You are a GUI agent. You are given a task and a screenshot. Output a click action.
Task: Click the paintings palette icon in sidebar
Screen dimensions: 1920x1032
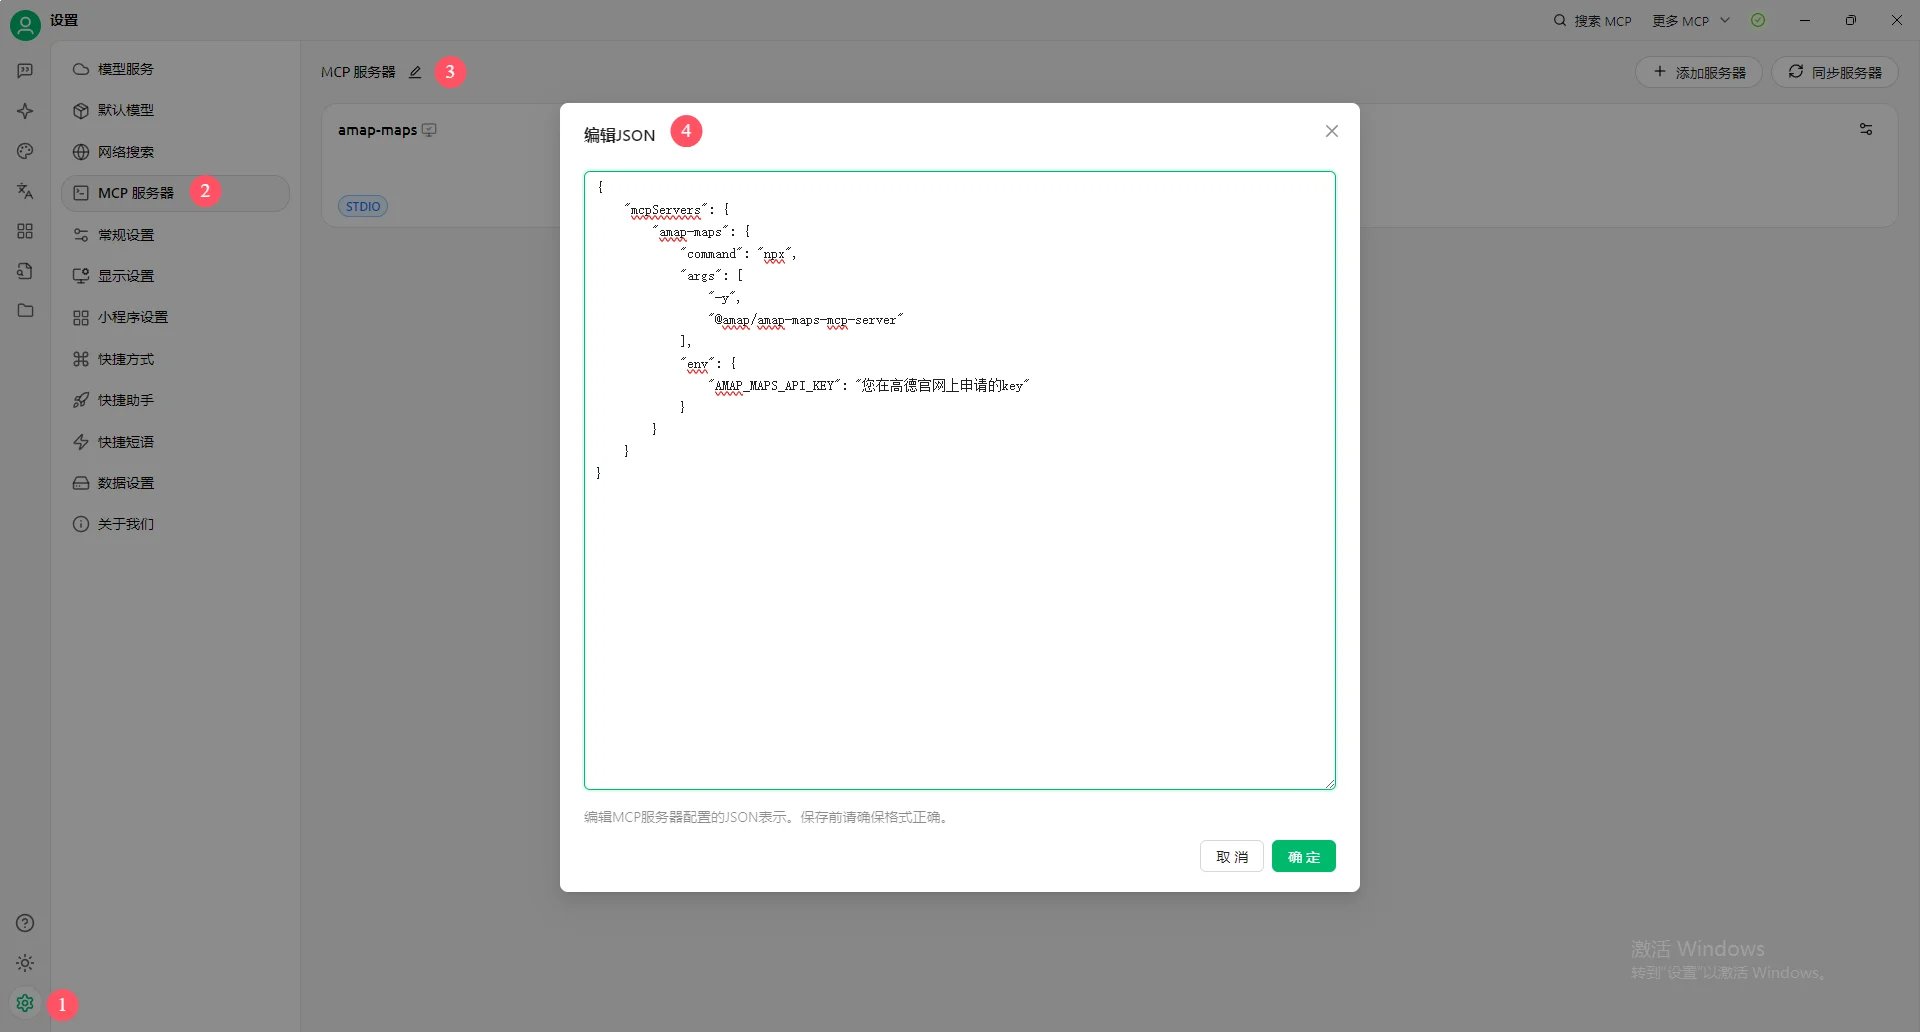click(25, 151)
